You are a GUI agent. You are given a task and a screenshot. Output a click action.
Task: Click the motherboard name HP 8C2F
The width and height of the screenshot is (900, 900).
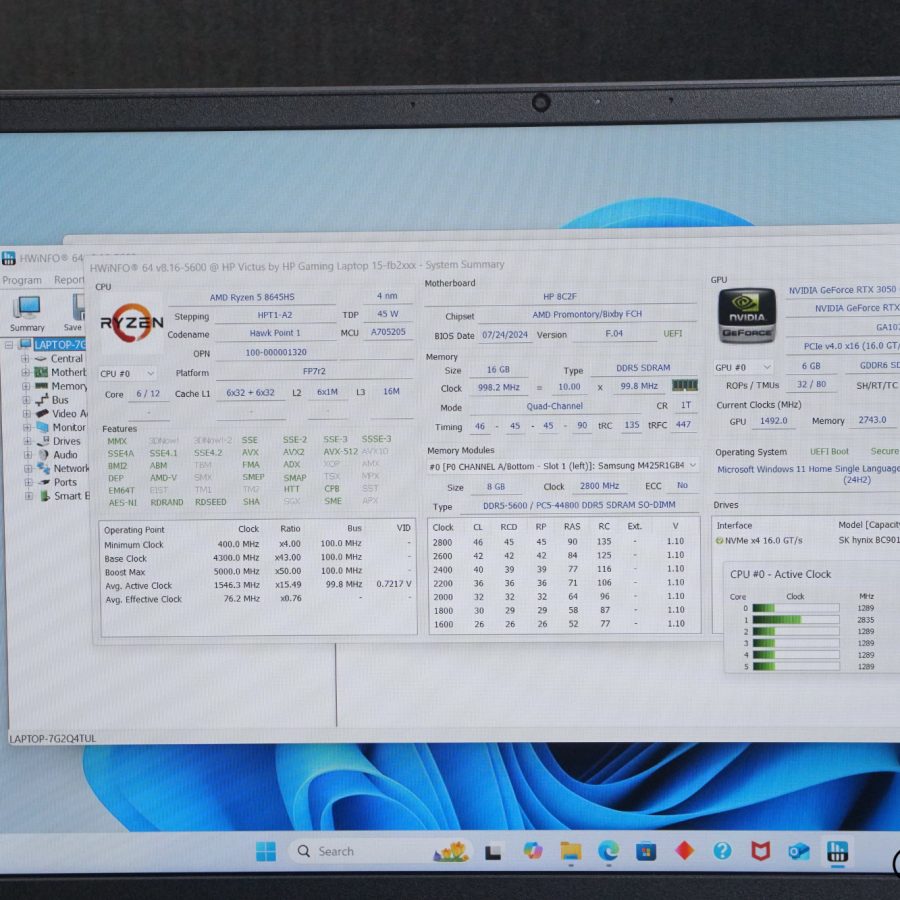pyautogui.click(x=560, y=297)
